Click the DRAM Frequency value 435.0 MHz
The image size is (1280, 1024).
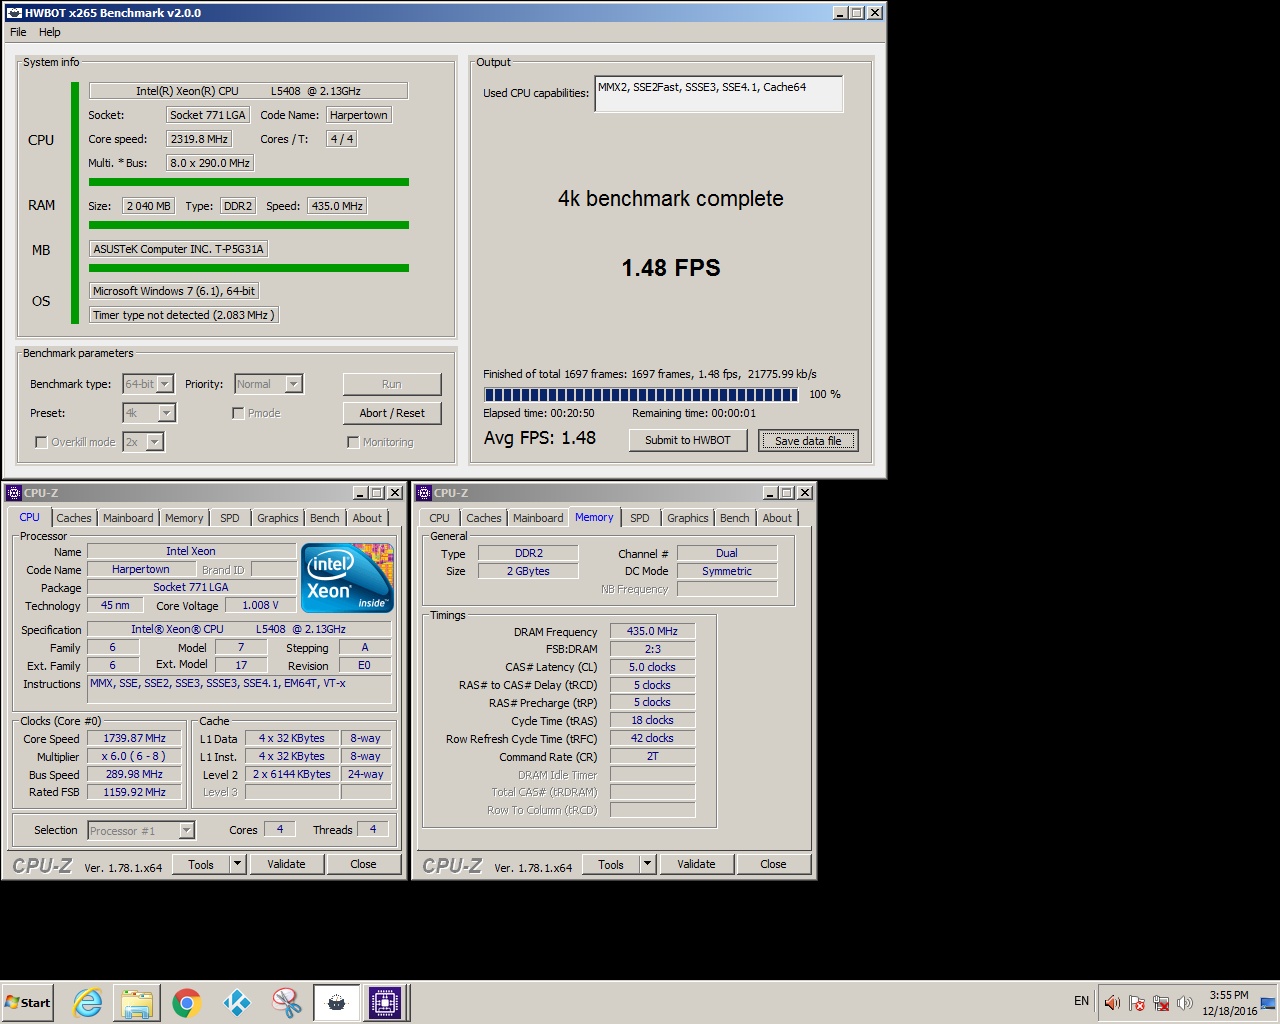[x=652, y=631]
